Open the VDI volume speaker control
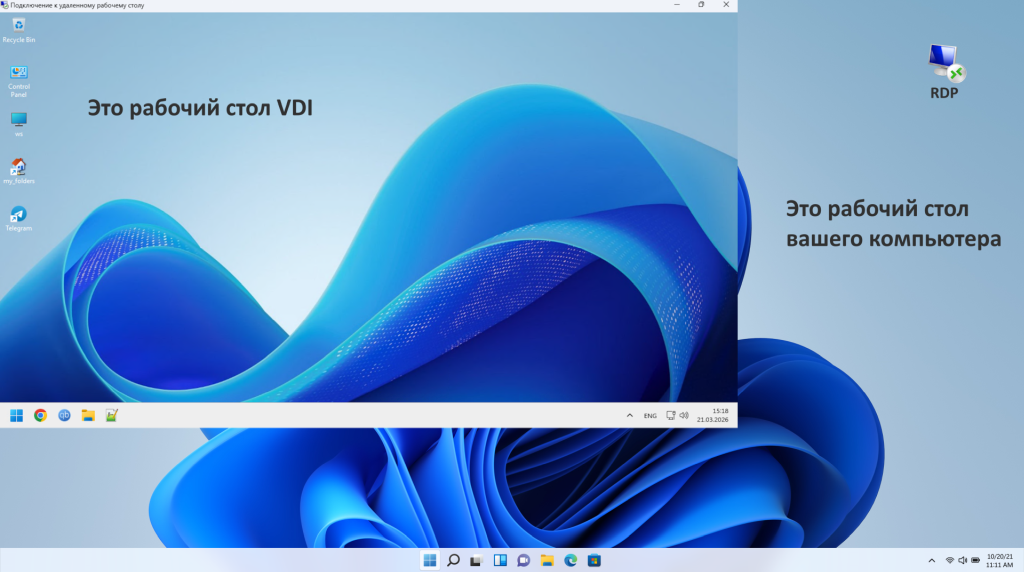The height and width of the screenshot is (572, 1024). pyautogui.click(x=684, y=415)
